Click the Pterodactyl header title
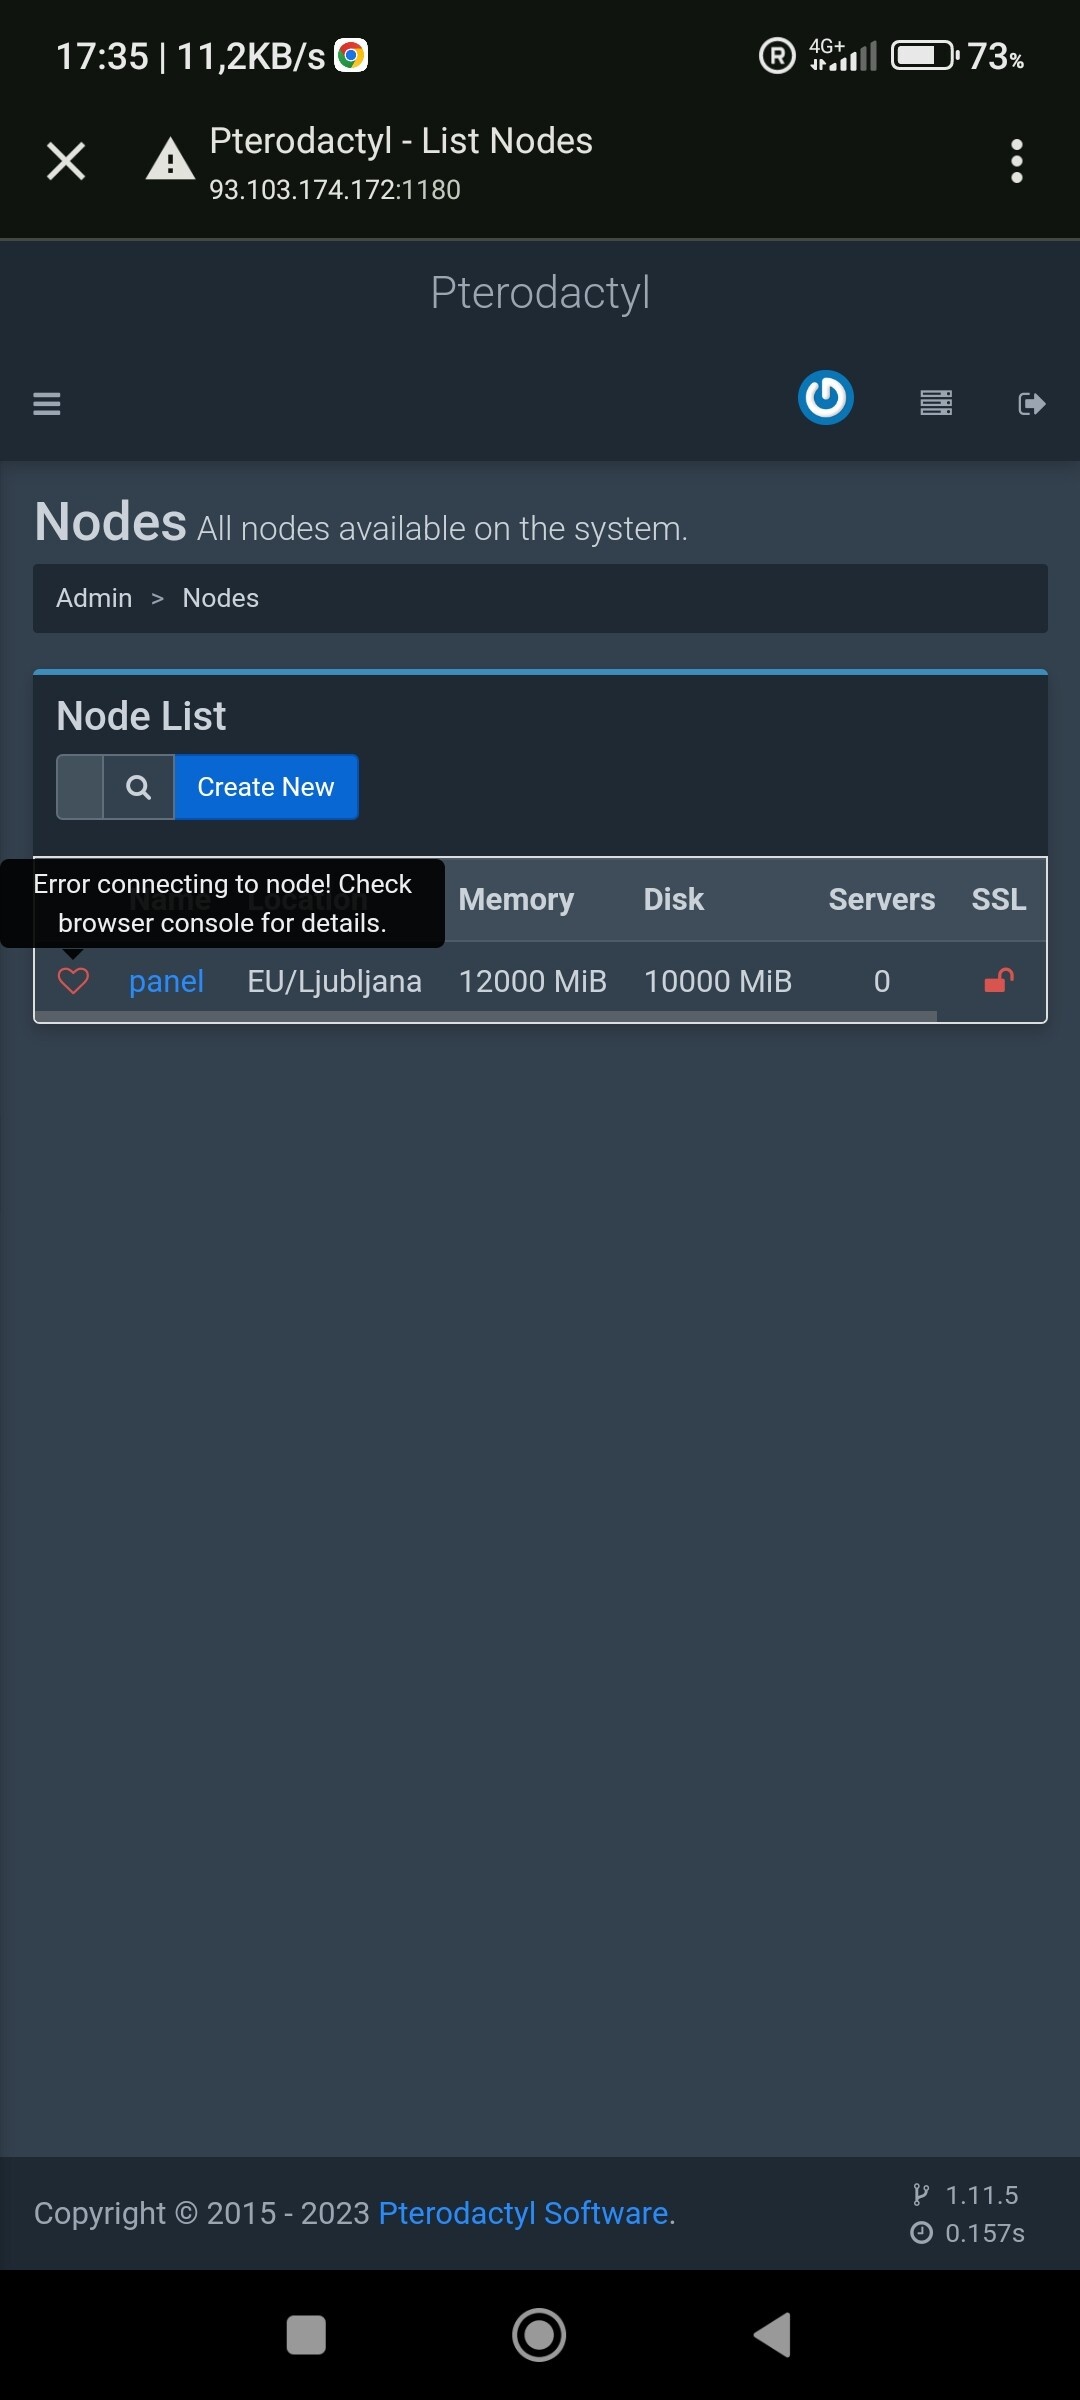 tap(540, 293)
